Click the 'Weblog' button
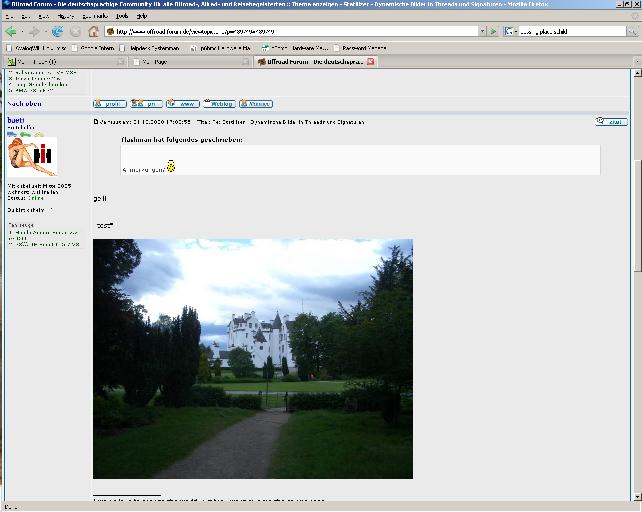Viewport: 642px width, 512px height. (x=219, y=104)
